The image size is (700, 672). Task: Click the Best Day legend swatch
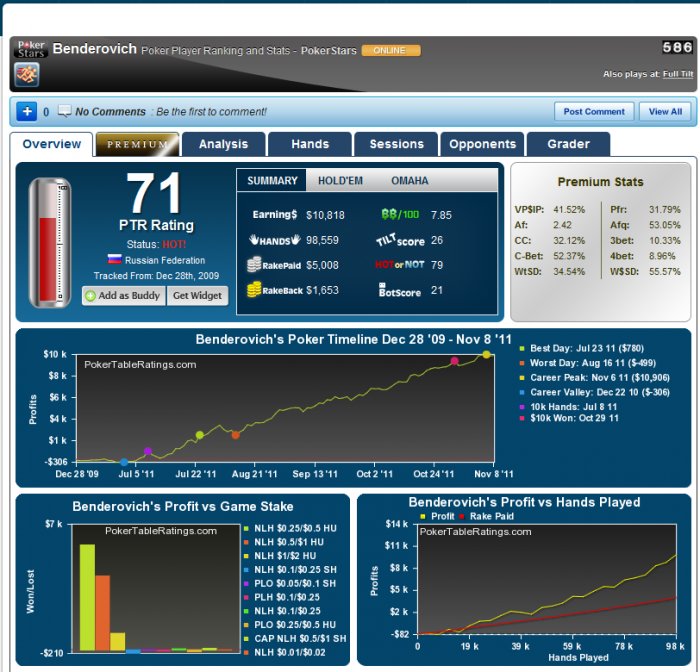[x=521, y=348]
